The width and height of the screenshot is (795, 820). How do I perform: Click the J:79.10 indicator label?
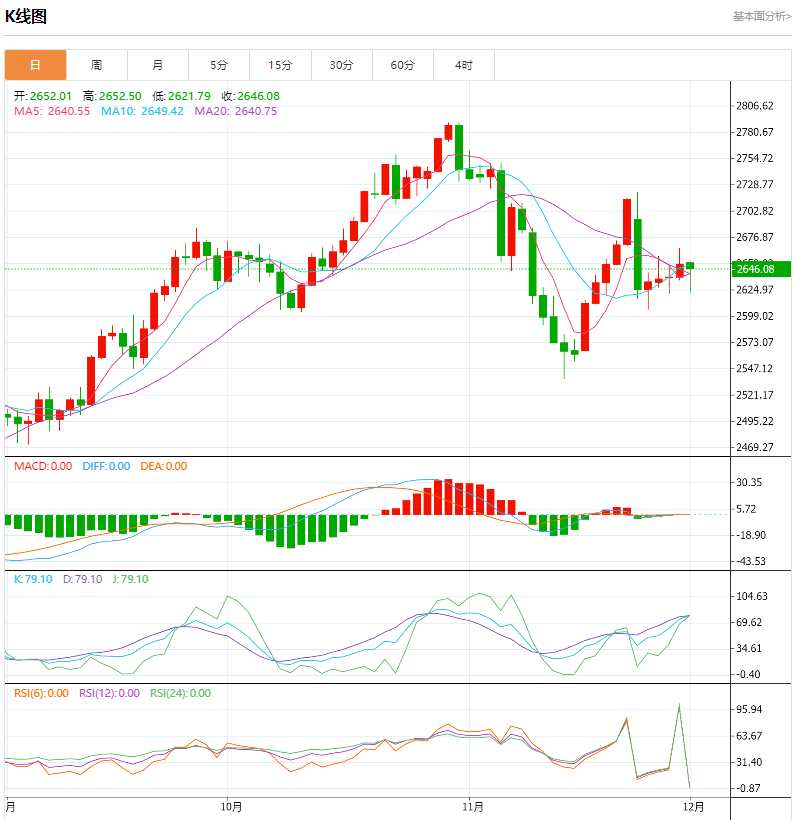click(x=130, y=579)
